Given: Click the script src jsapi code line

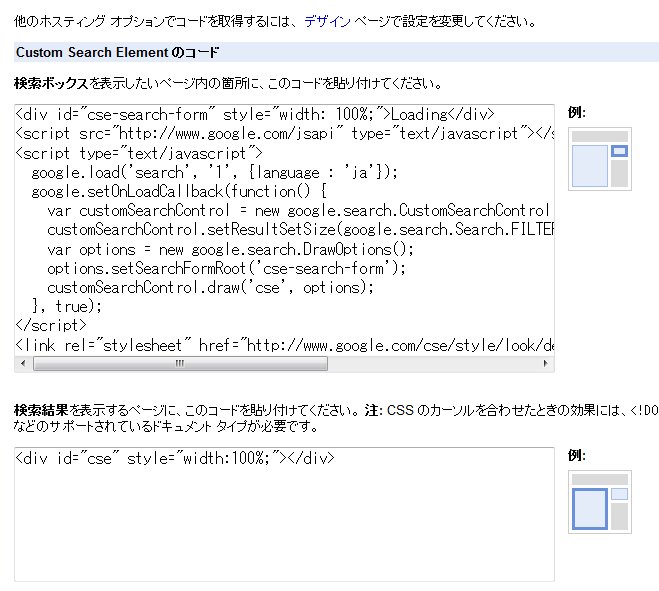Looking at the screenshot, I should coord(285,134).
